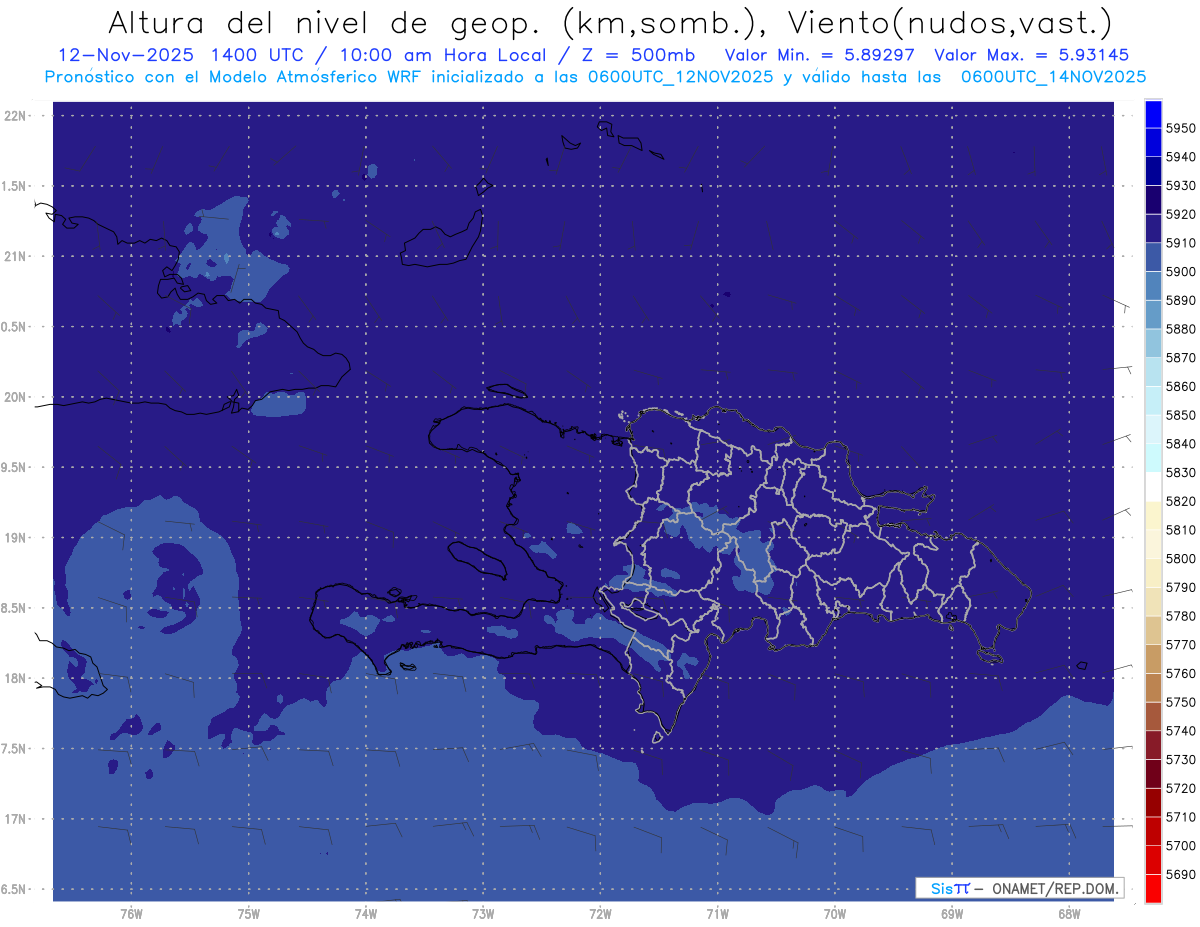Click the '71W' longitude label
The width and height of the screenshot is (1200, 927).
tap(717, 914)
